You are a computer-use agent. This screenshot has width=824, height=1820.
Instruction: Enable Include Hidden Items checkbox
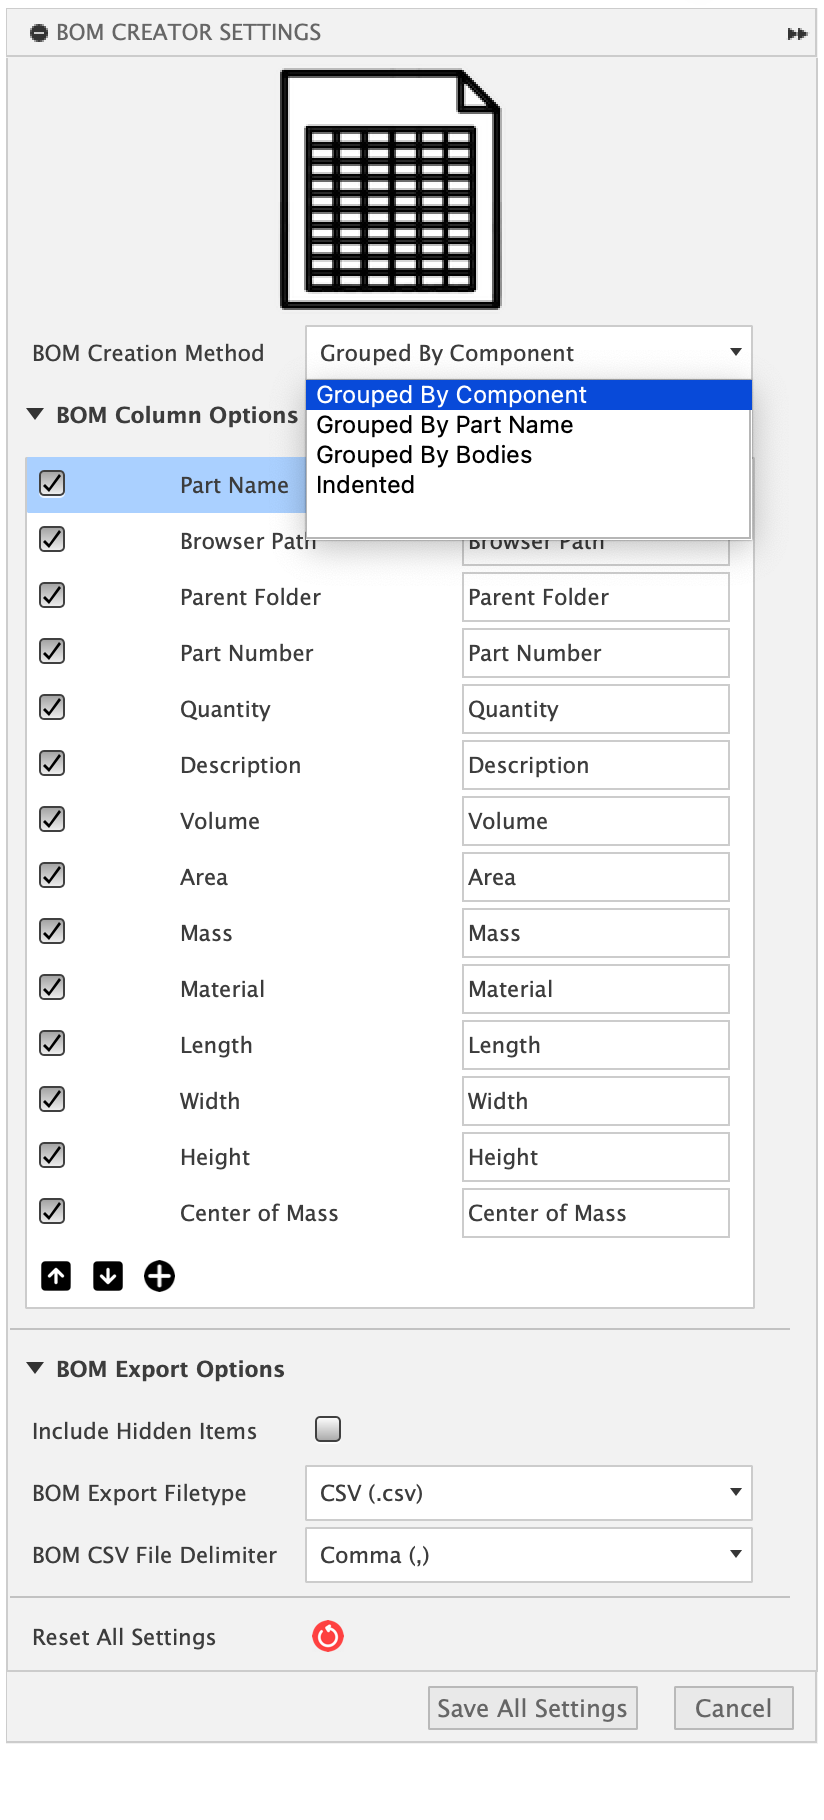point(328,1429)
